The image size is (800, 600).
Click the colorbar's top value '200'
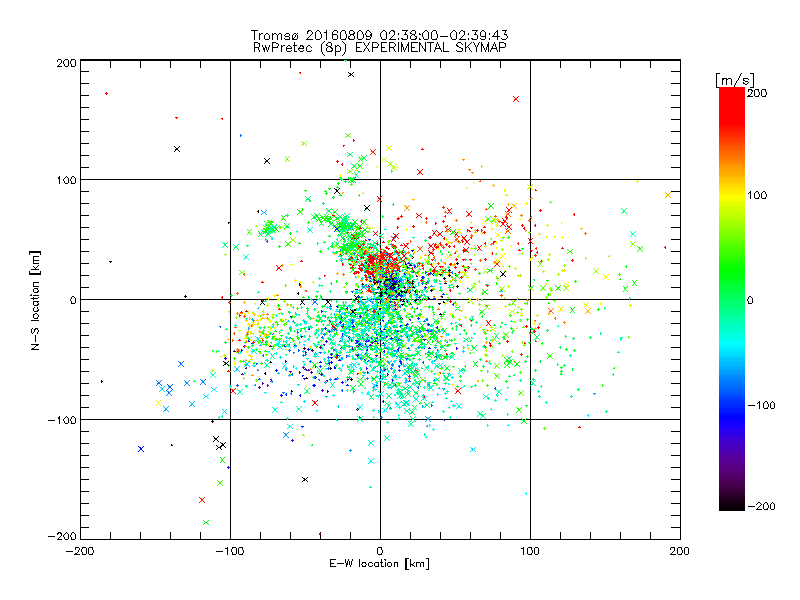(x=757, y=93)
